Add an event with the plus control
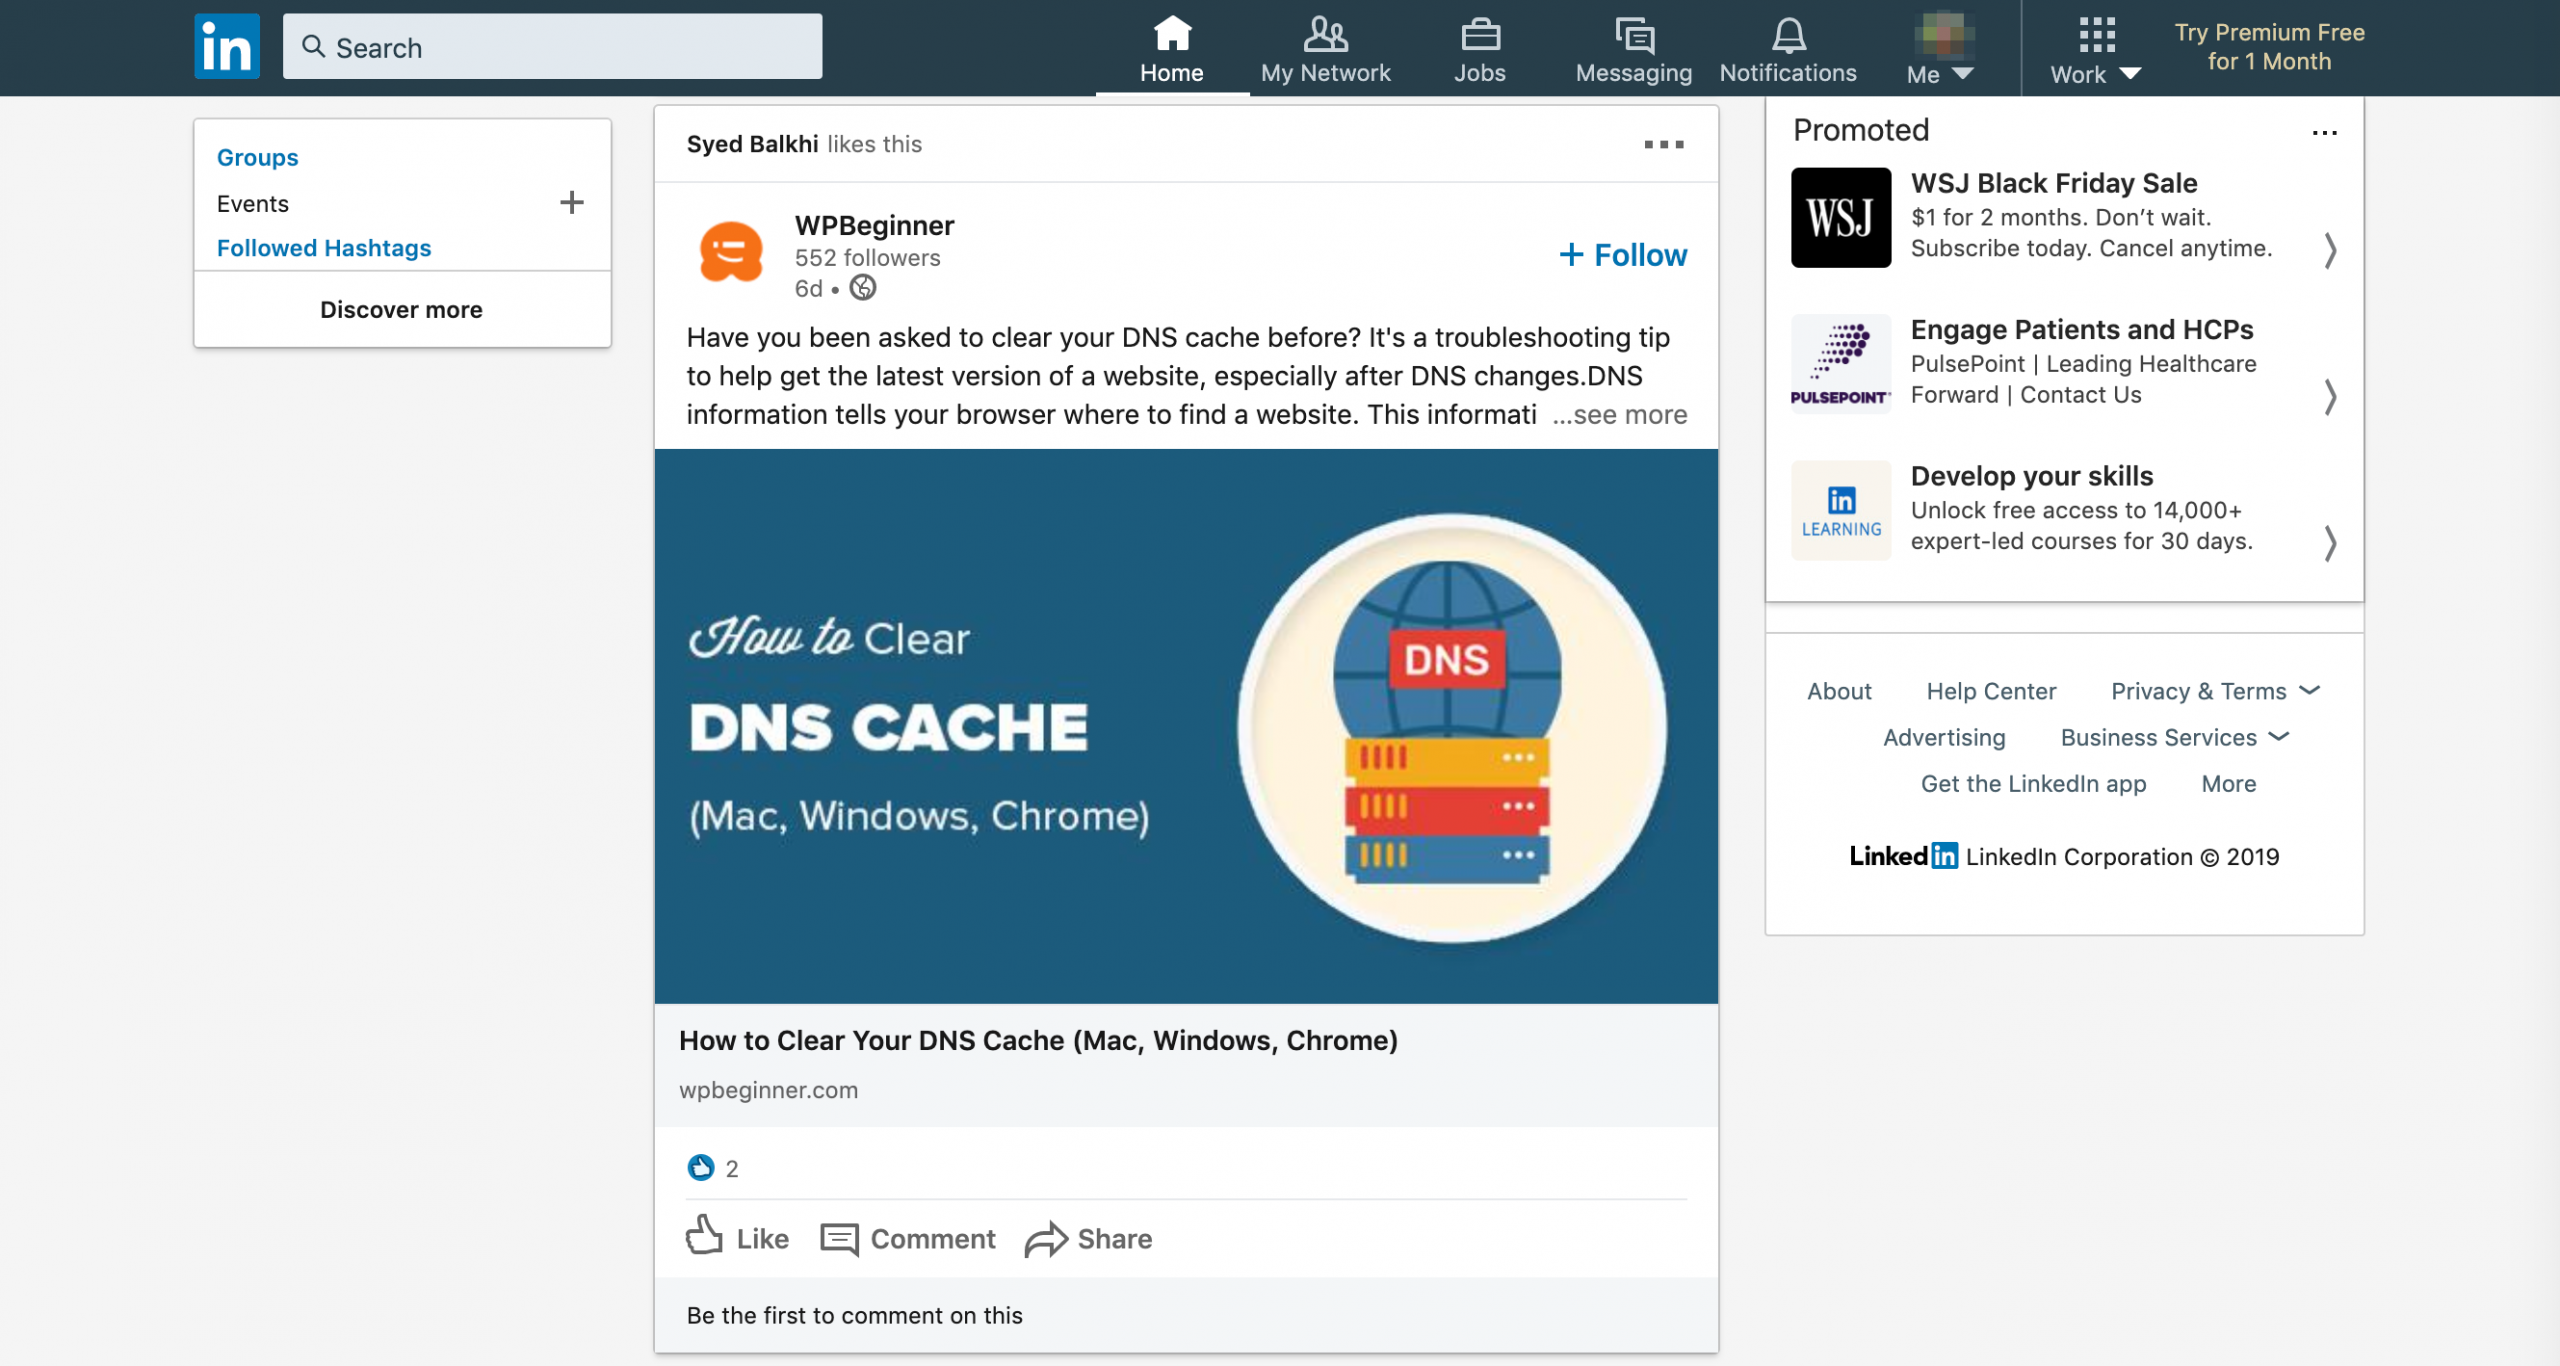Screen dimensions: 2560x1366 click(x=572, y=202)
